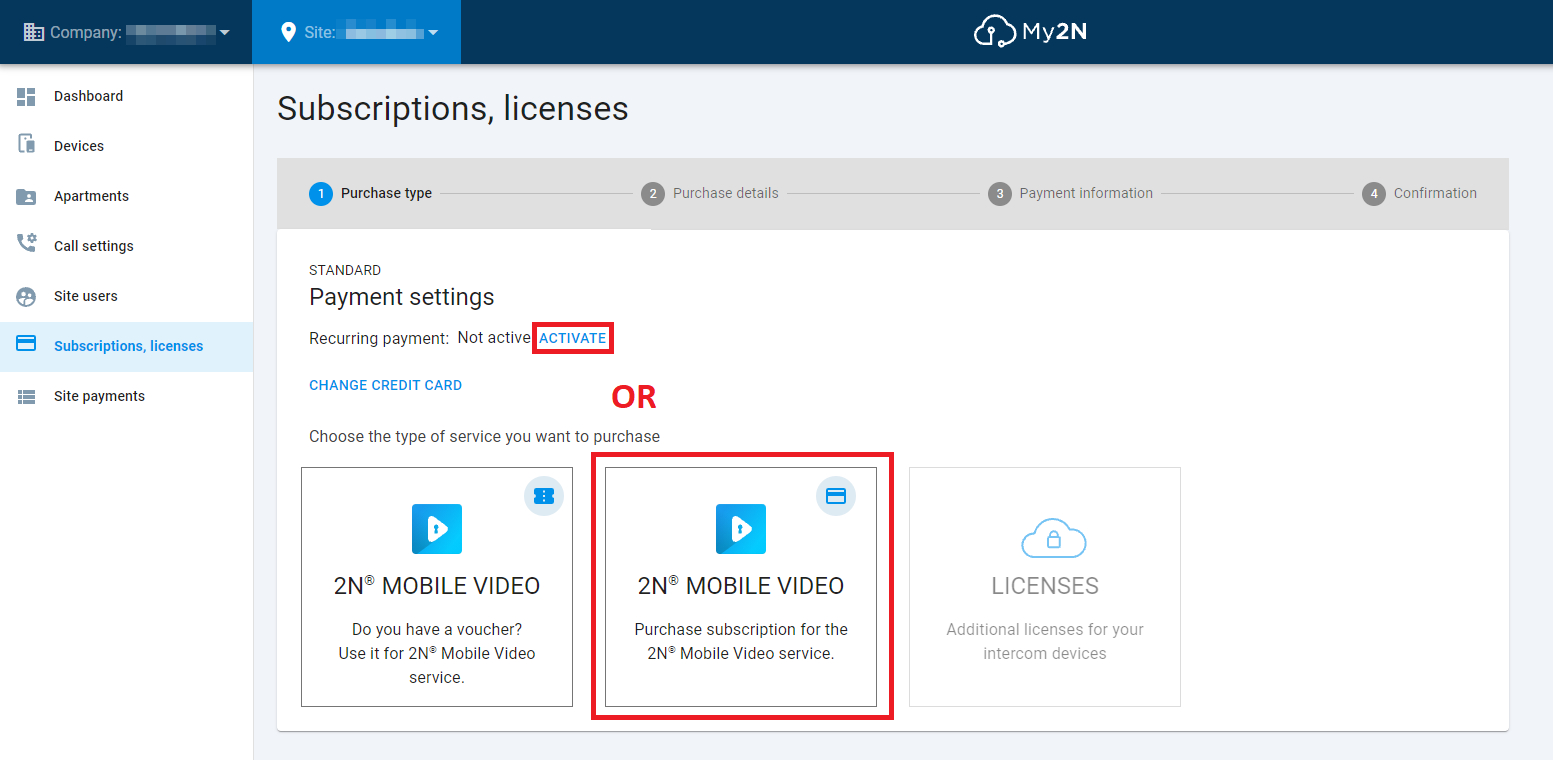
Task: Click 'Do you have a voucher?' text
Action: [x=437, y=629]
